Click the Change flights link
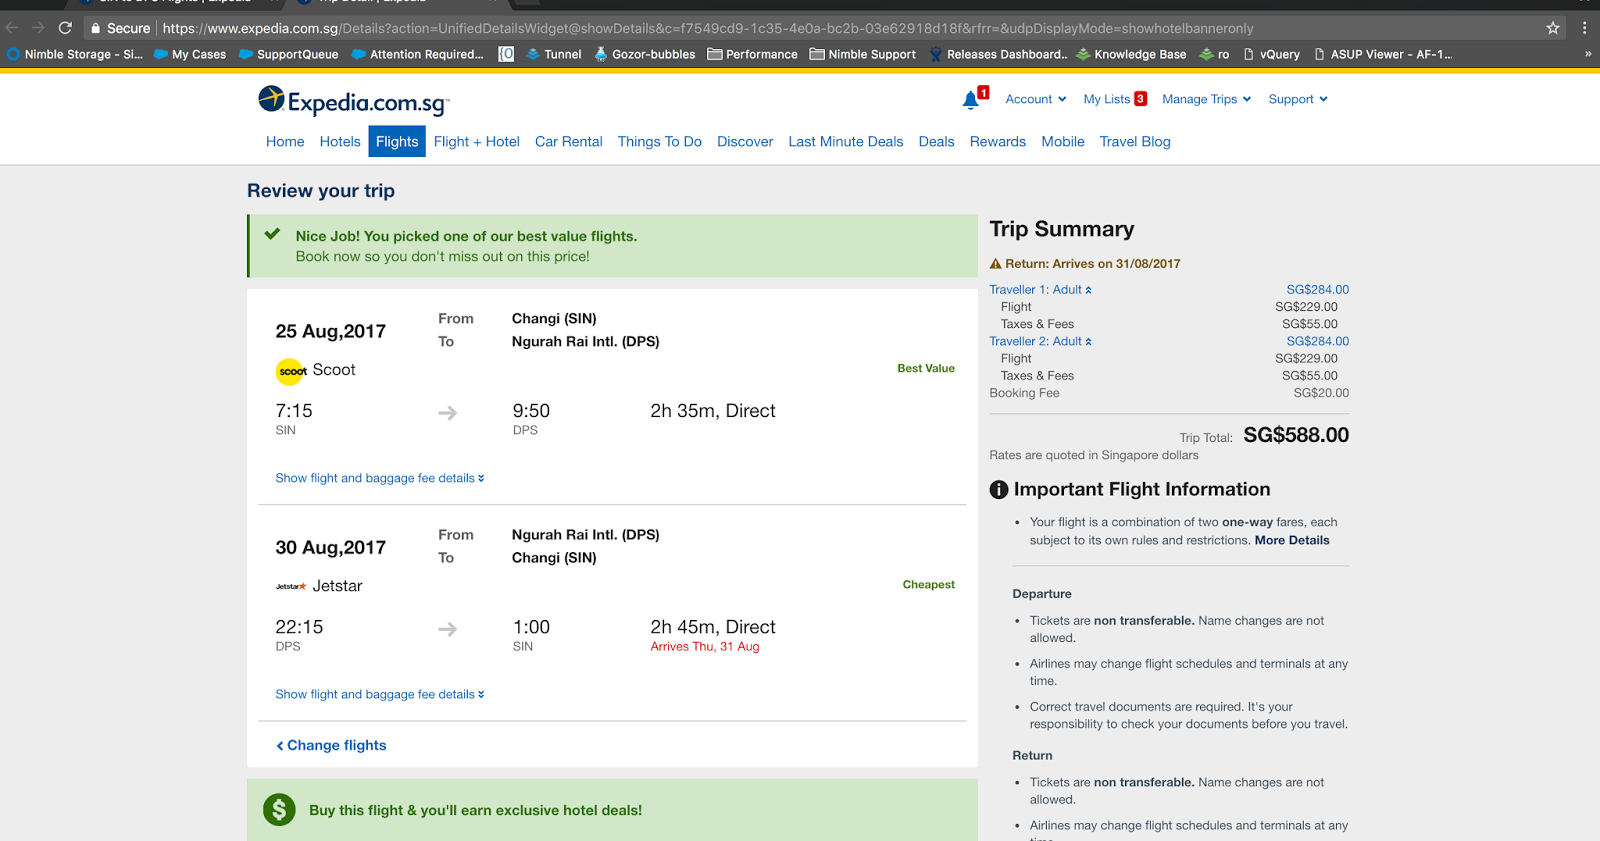This screenshot has height=841, width=1600. [331, 745]
